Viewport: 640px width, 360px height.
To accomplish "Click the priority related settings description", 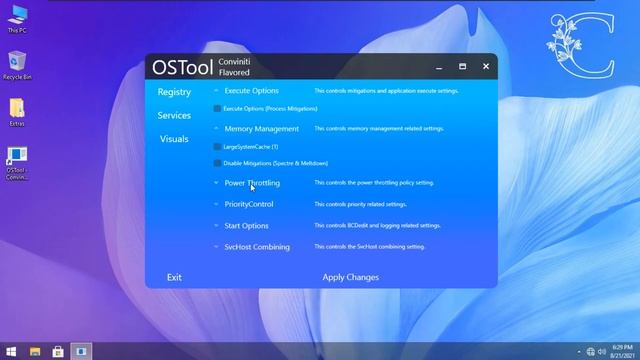I will click(360, 204).
